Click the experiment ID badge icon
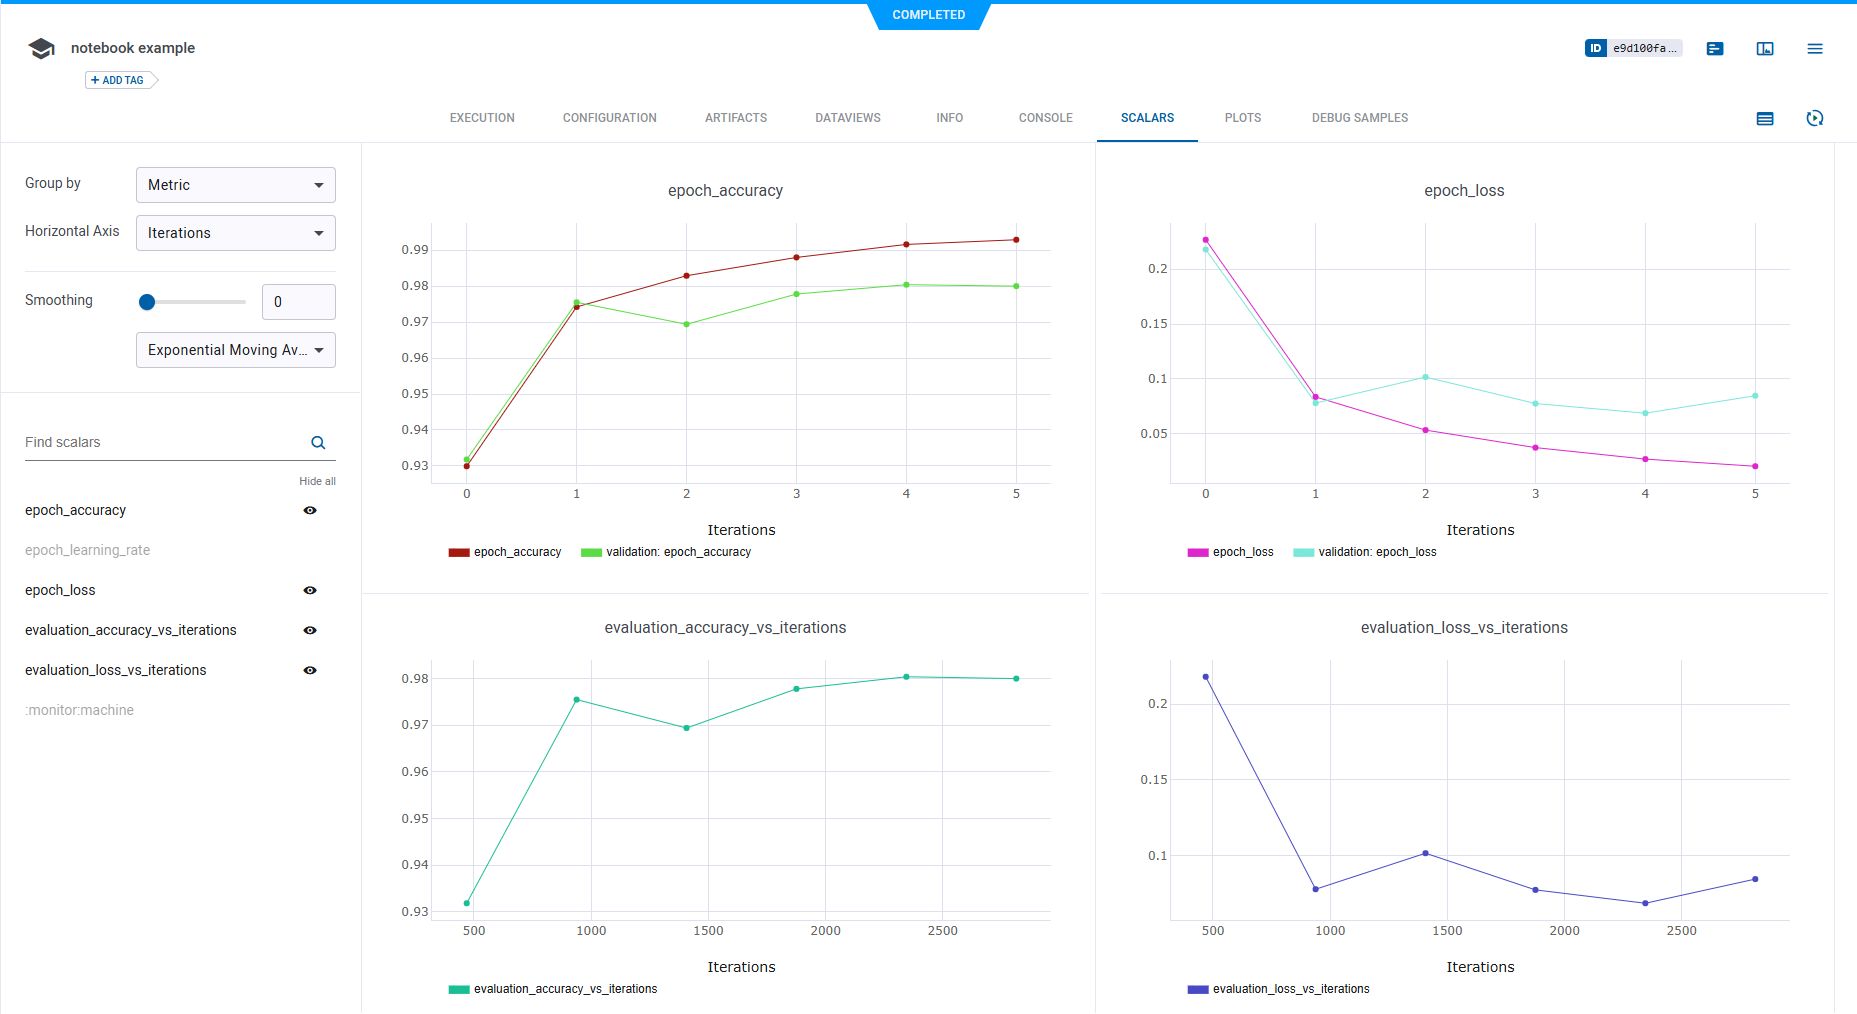Image resolution: width=1857 pixels, height=1014 pixels. point(1596,48)
